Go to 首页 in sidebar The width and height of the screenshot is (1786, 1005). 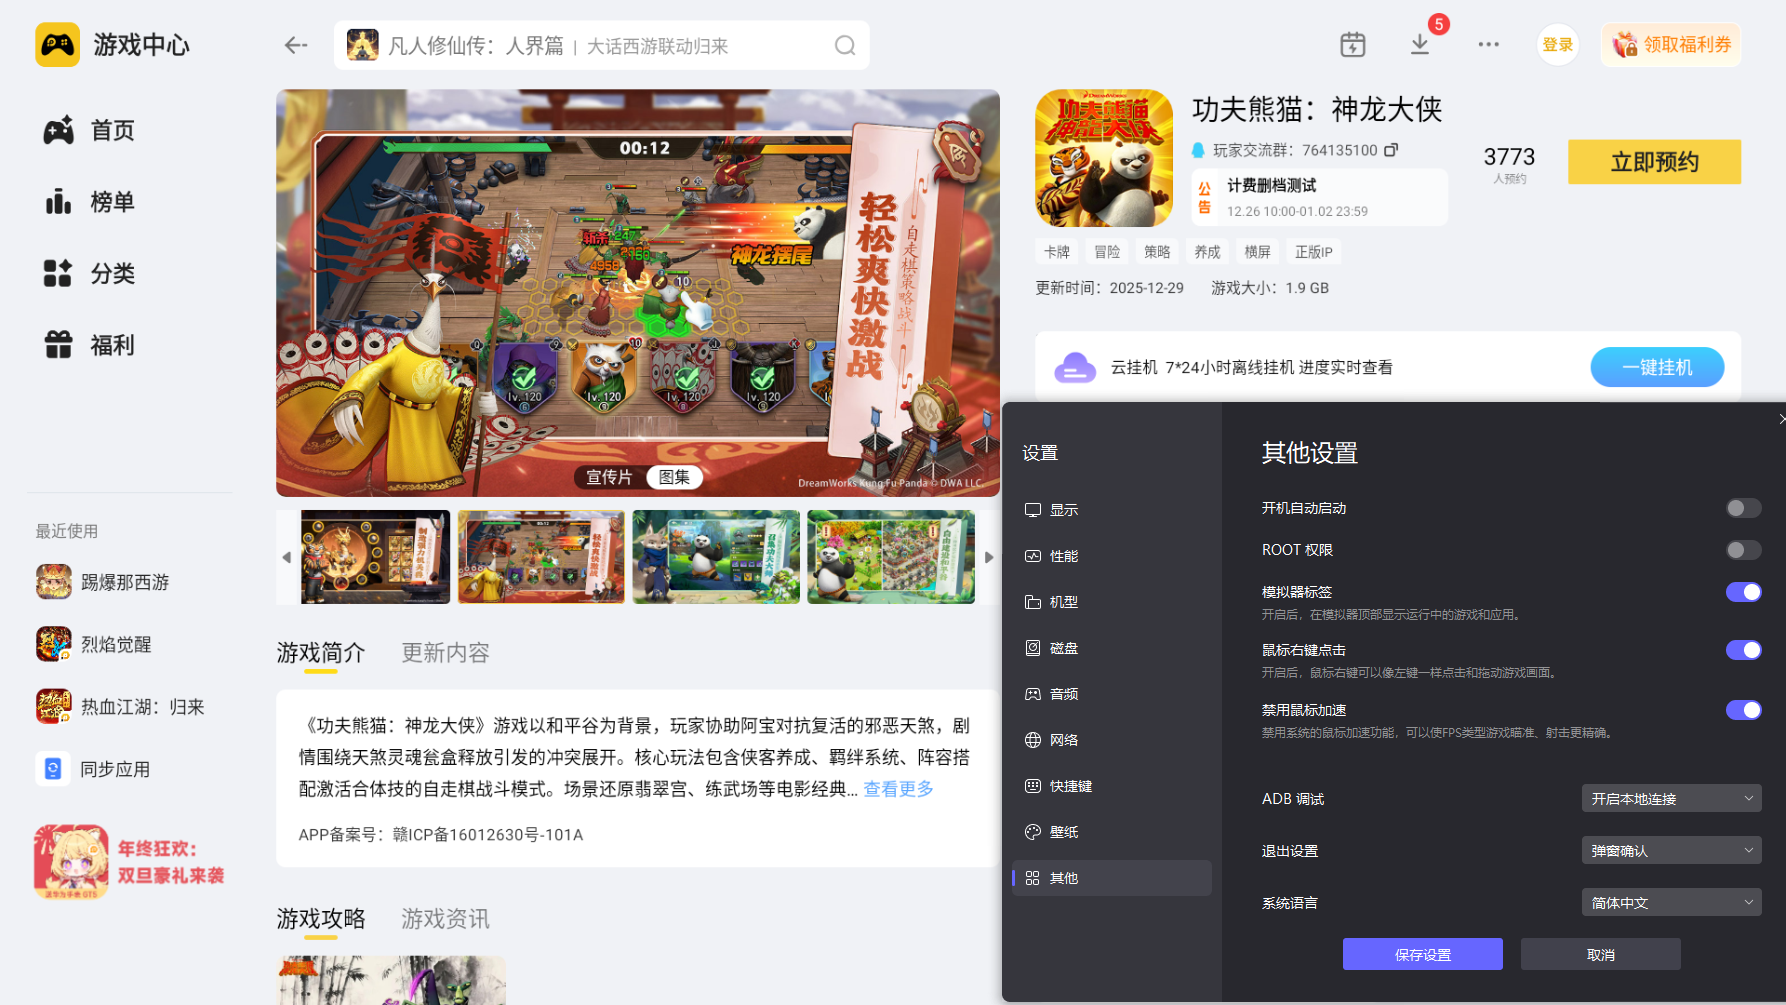click(x=89, y=130)
